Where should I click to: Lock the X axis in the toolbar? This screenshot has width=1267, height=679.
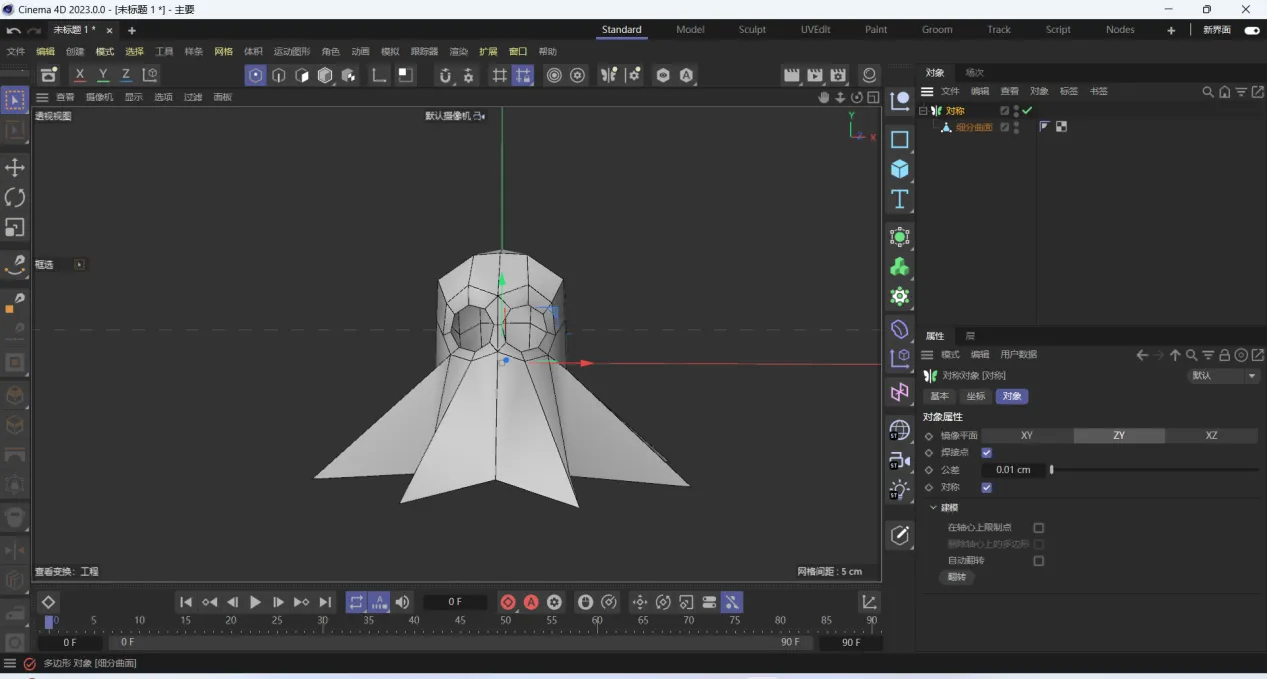coord(80,75)
